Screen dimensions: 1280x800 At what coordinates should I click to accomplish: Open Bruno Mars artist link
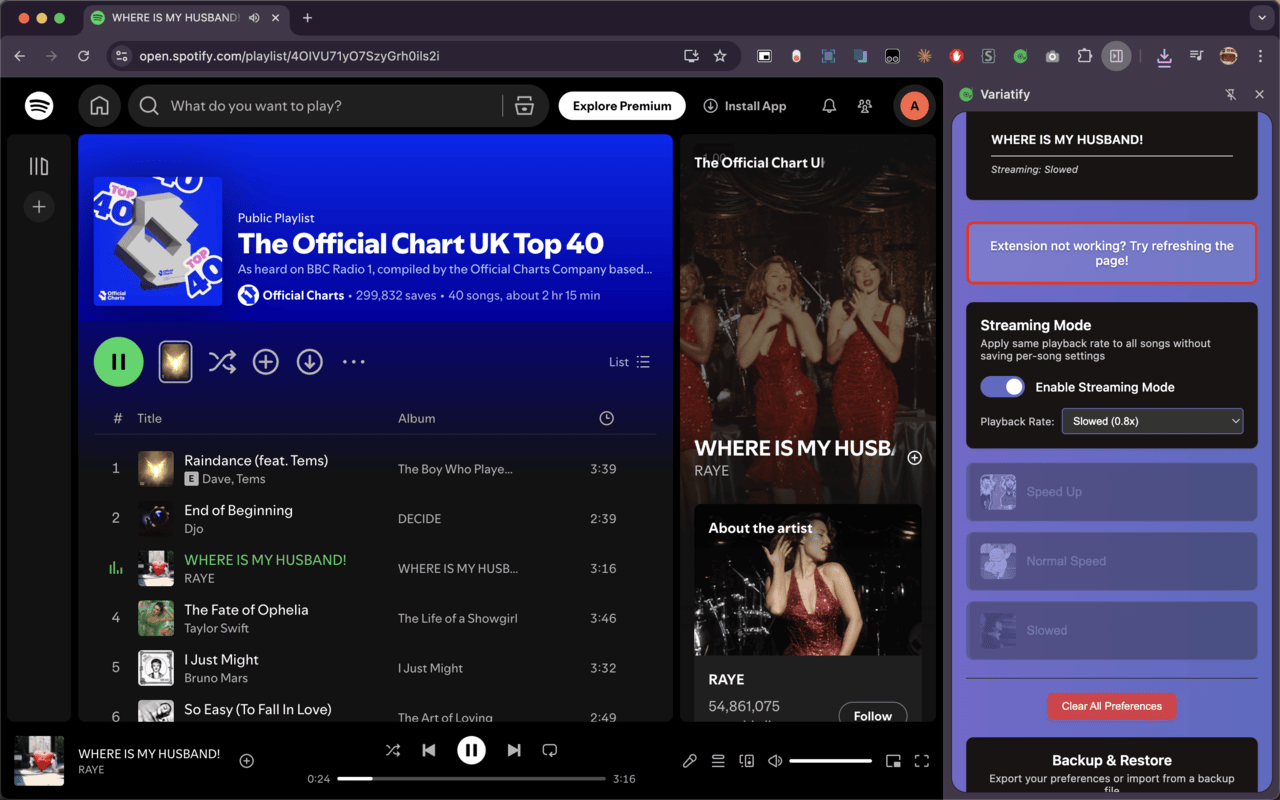coord(216,679)
